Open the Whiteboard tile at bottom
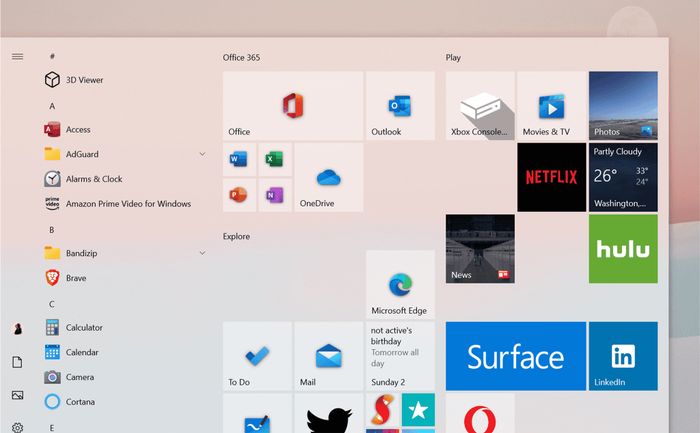The width and height of the screenshot is (700, 433). coord(257,413)
